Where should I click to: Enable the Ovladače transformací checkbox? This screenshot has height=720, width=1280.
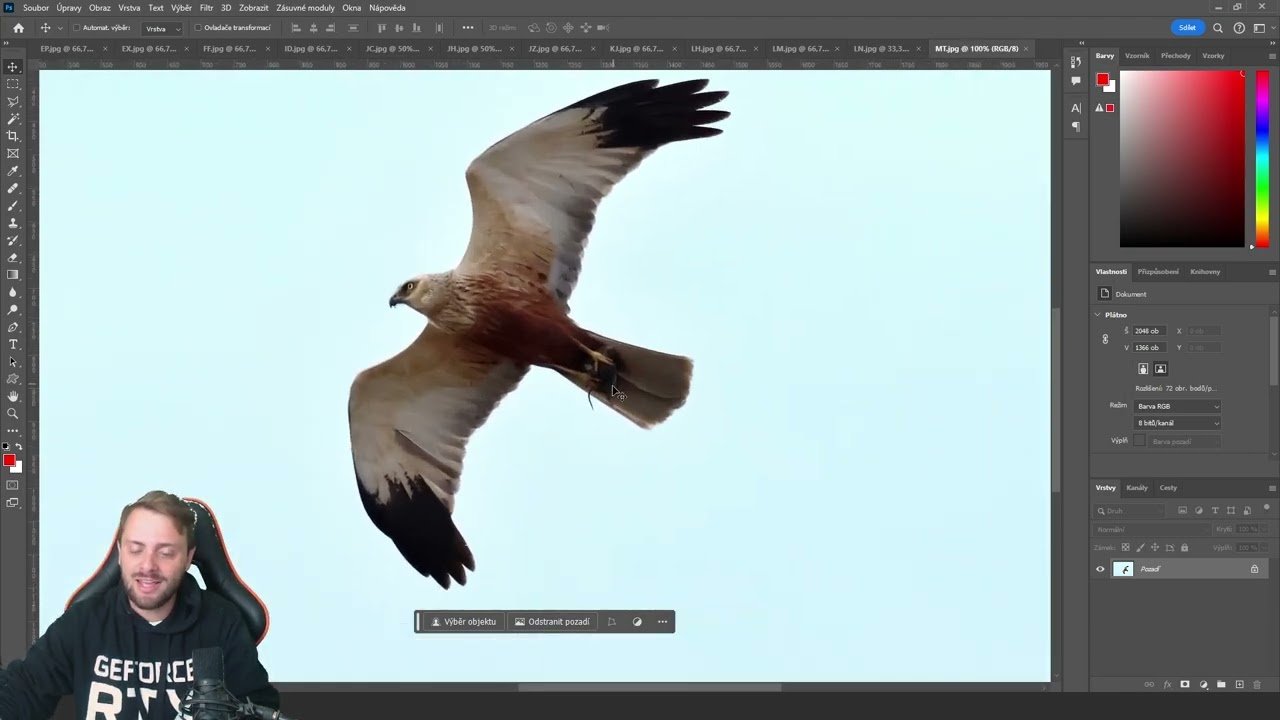click(198, 28)
